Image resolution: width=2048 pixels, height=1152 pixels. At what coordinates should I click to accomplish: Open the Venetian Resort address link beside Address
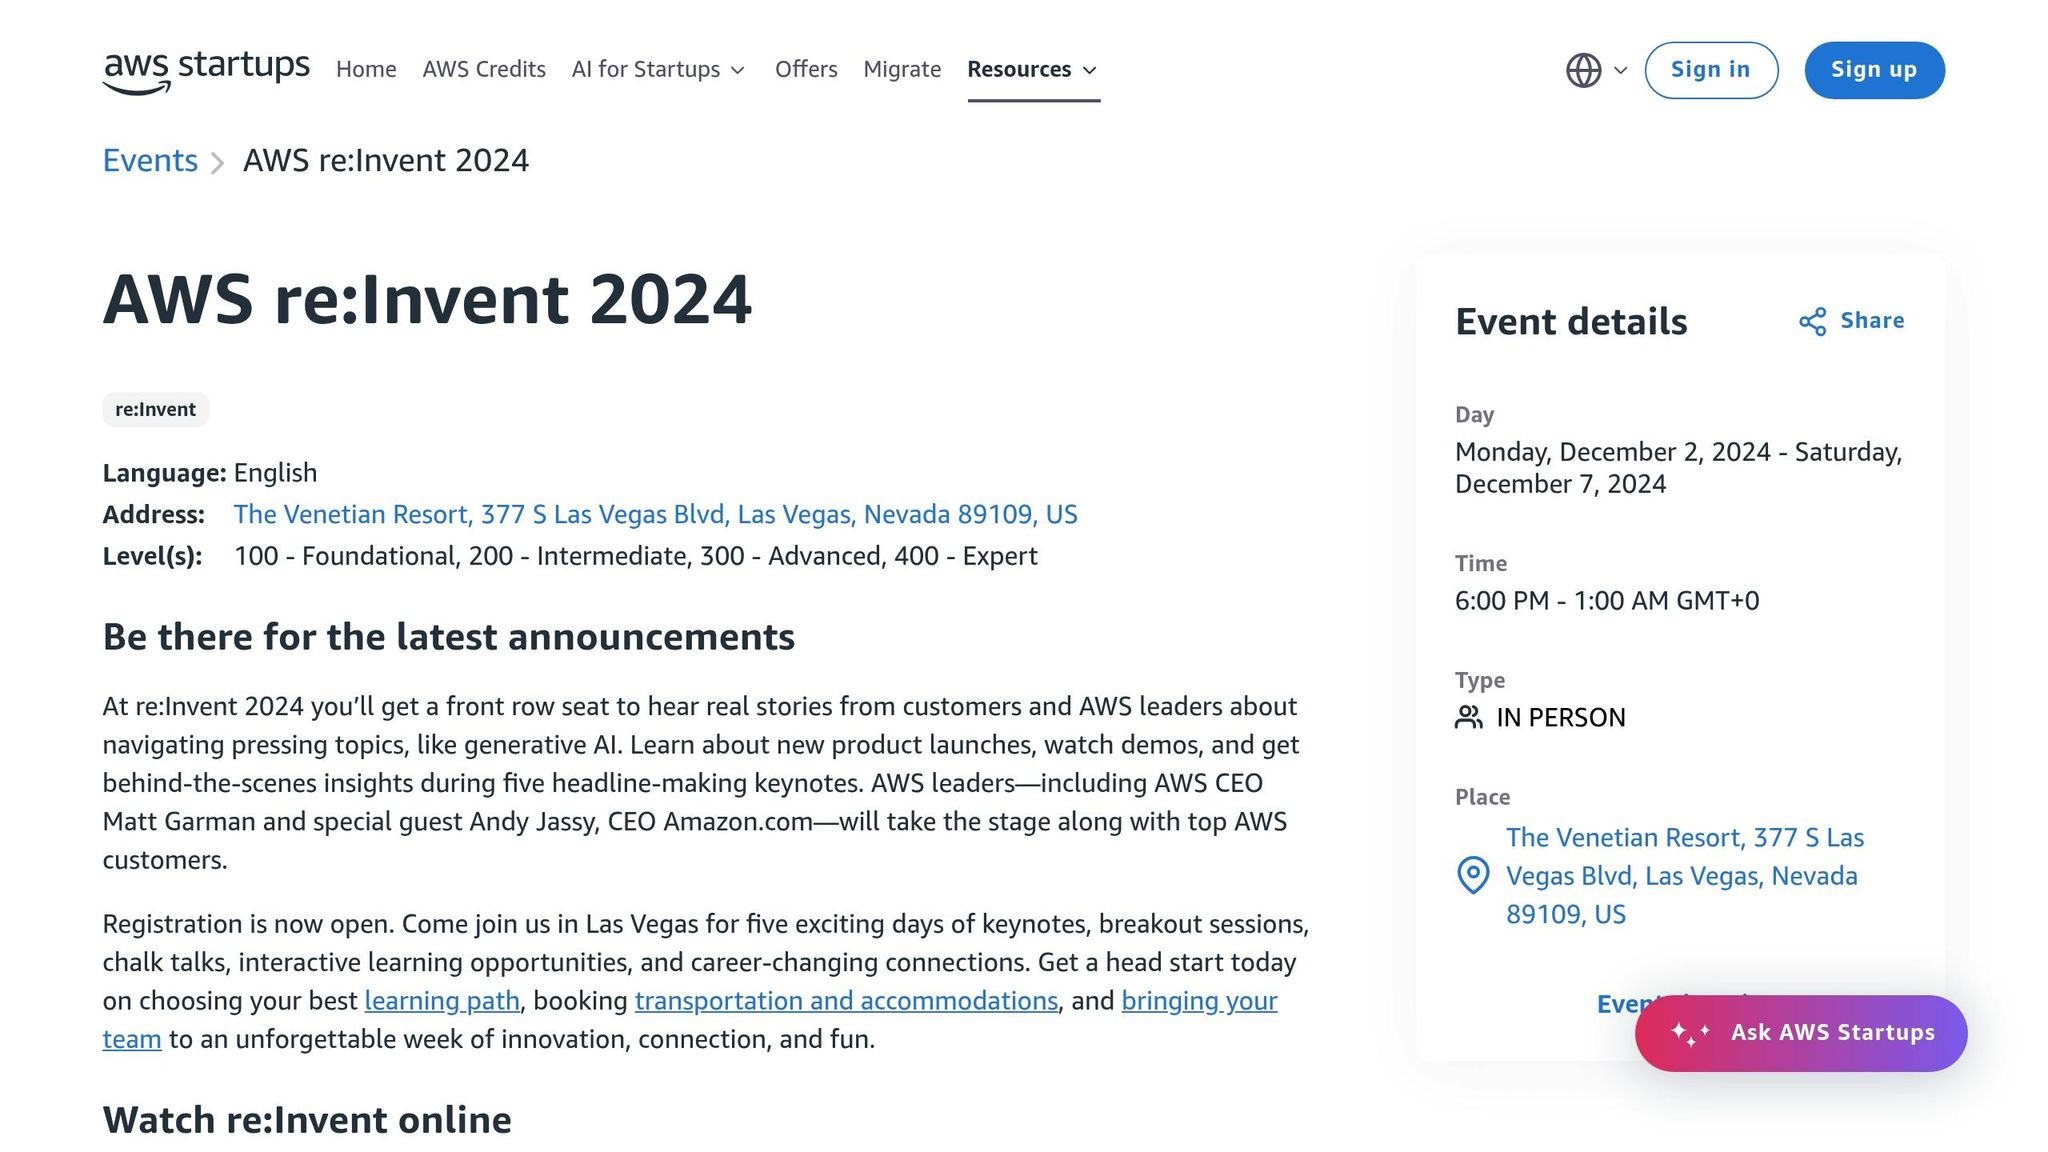click(x=655, y=514)
